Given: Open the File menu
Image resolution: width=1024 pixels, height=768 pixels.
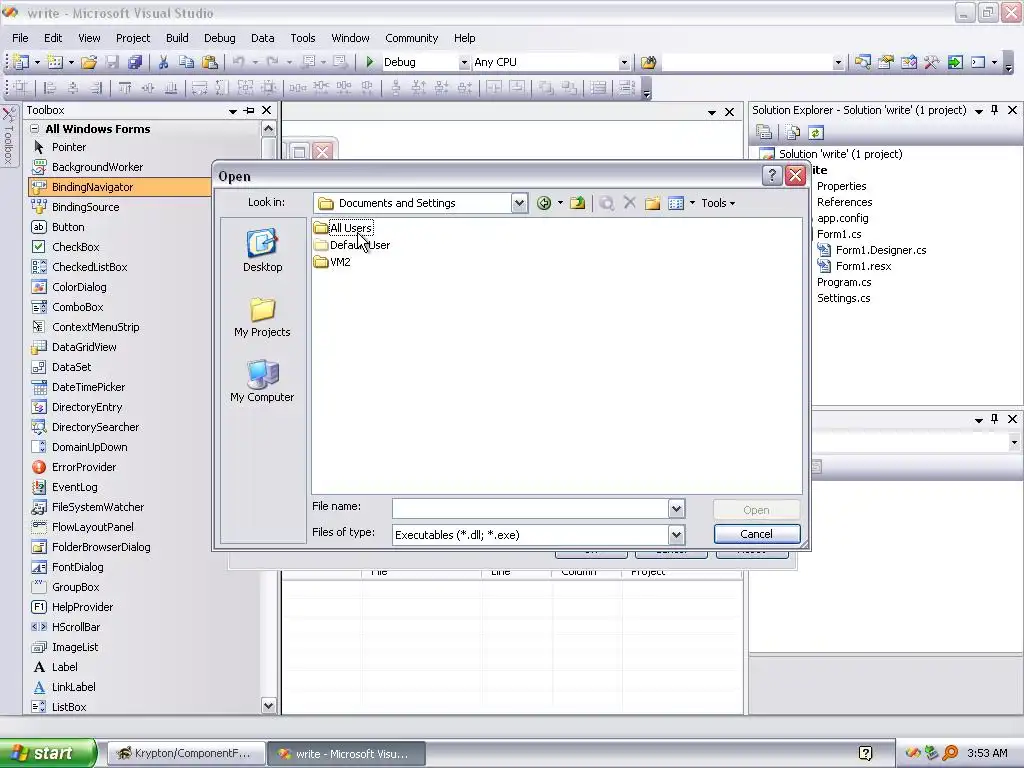Looking at the screenshot, I should point(20,38).
